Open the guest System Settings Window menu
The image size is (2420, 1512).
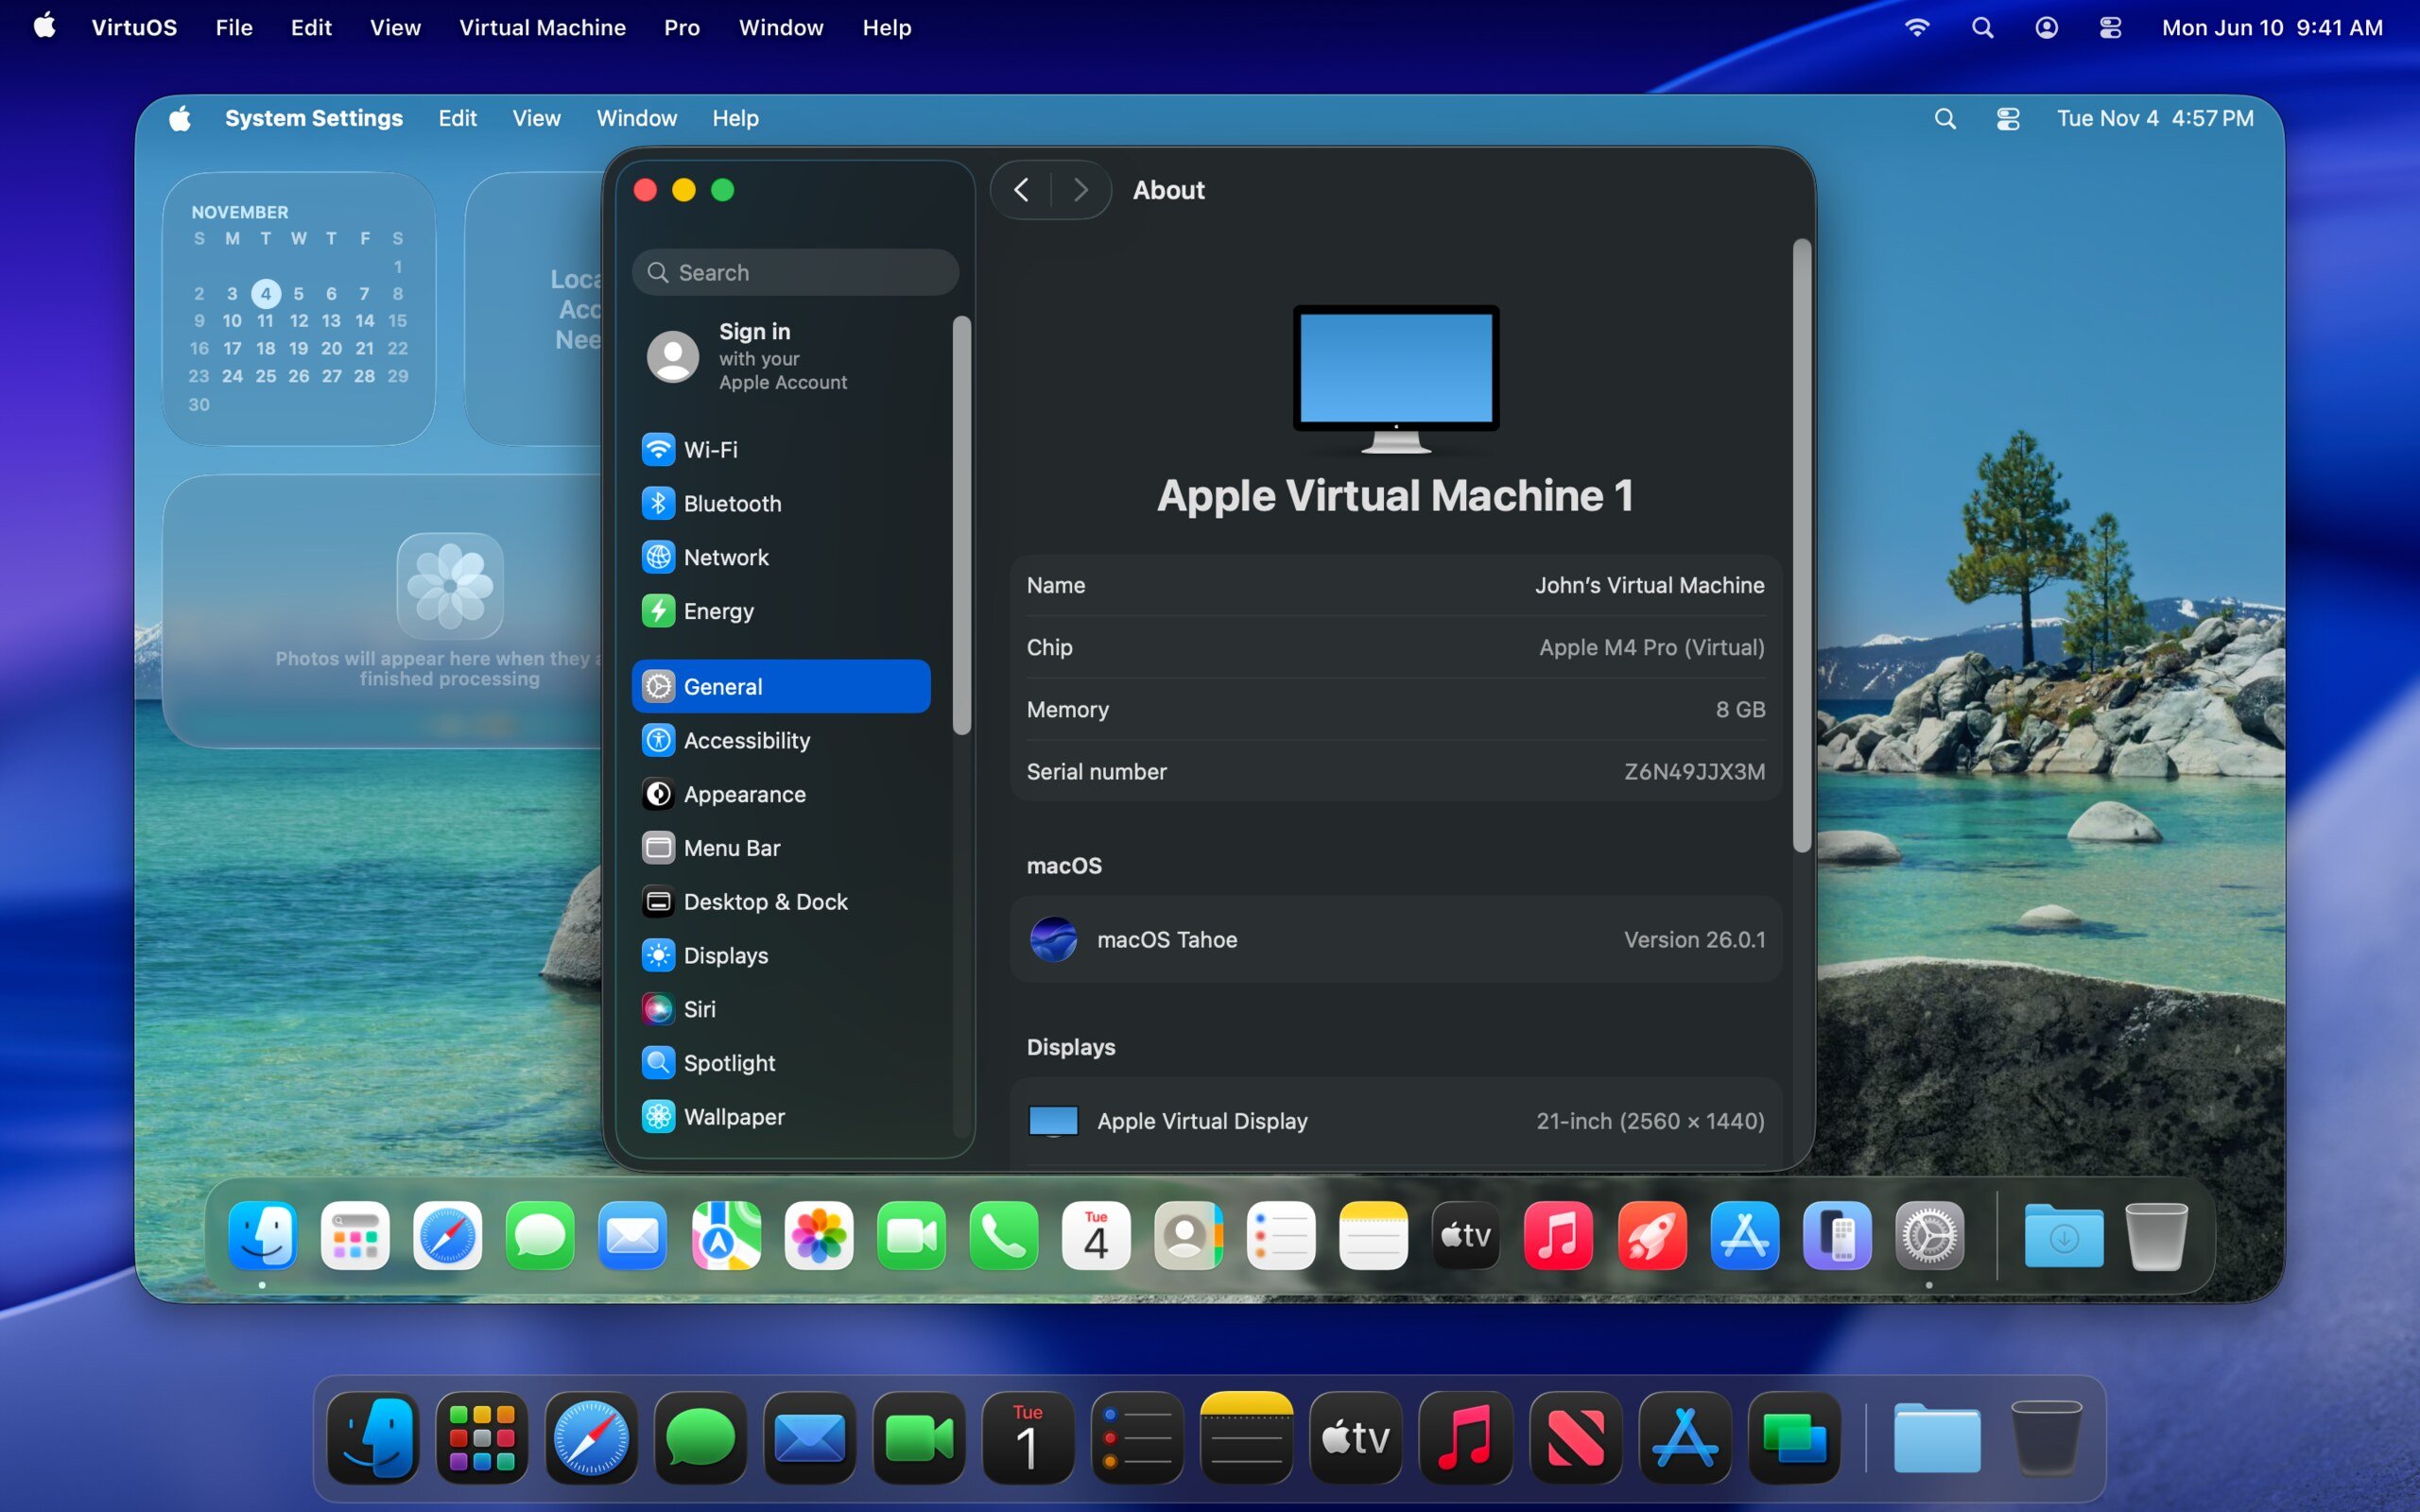click(x=636, y=118)
